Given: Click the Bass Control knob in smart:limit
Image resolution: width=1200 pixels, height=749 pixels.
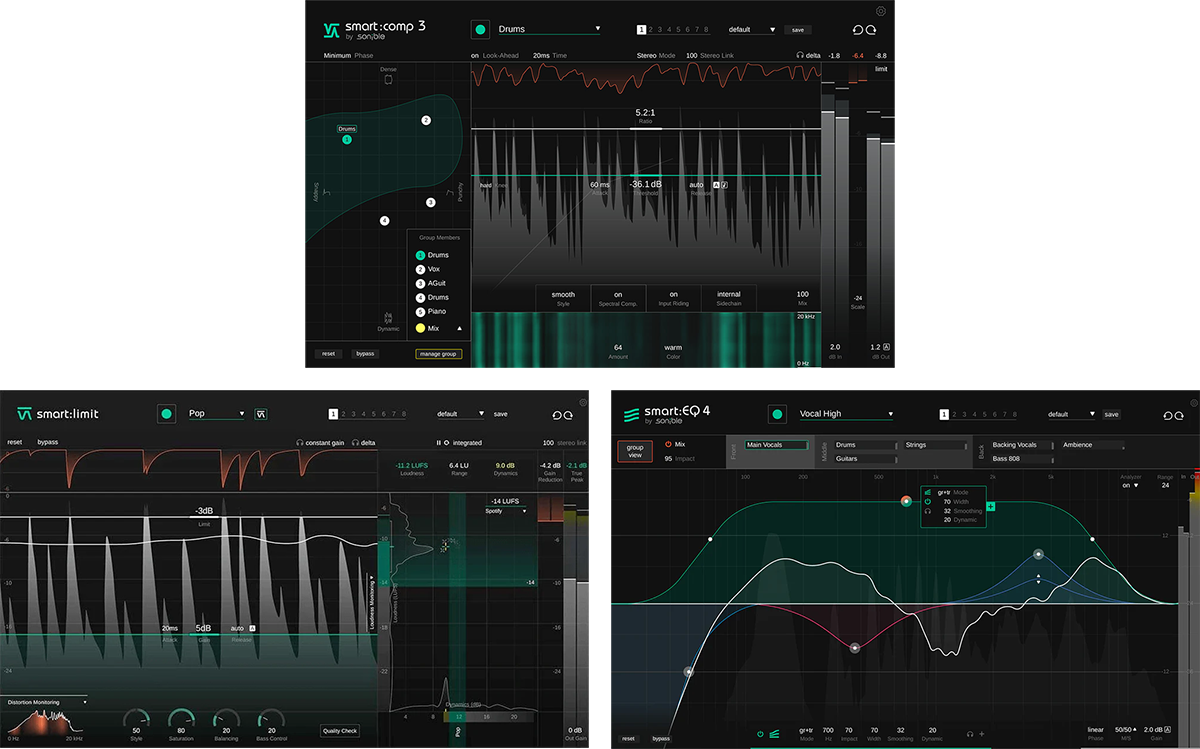Looking at the screenshot, I should (271, 719).
